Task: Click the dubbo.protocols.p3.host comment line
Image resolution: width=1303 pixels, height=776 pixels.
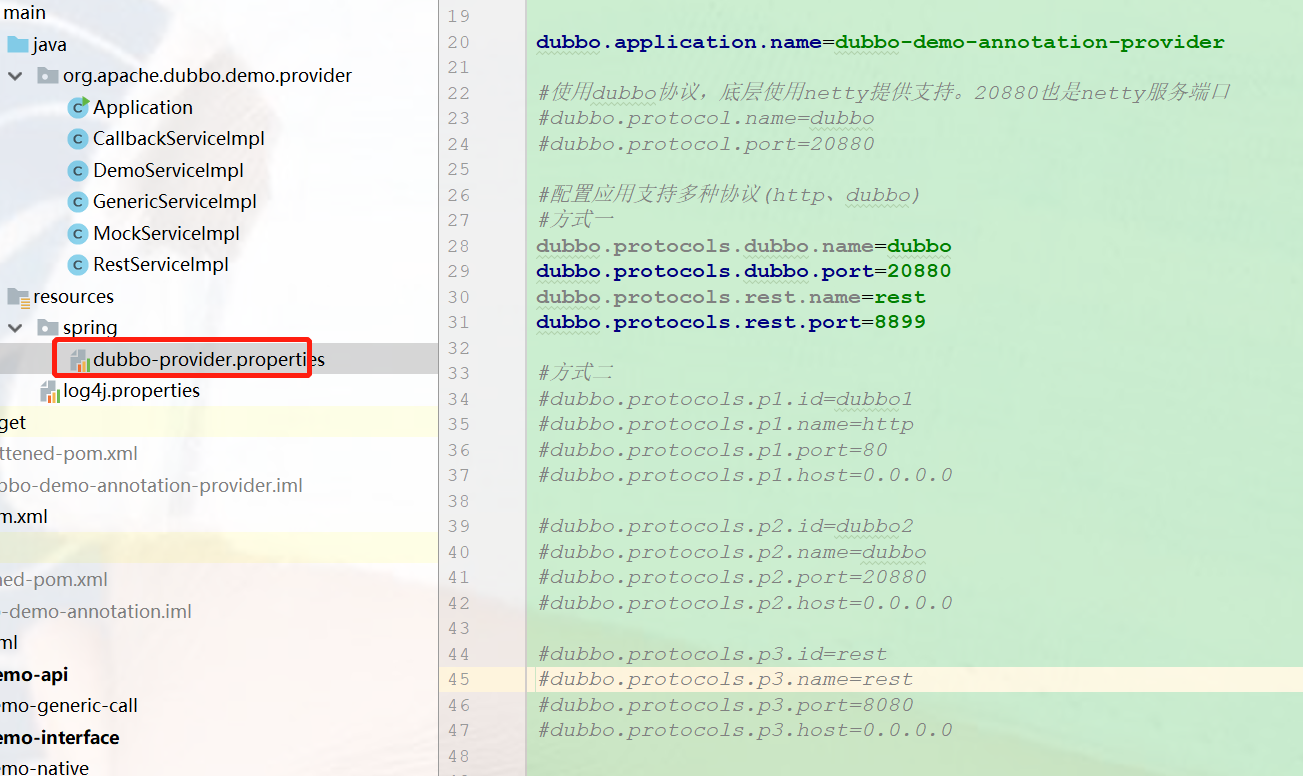Action: click(x=745, y=730)
